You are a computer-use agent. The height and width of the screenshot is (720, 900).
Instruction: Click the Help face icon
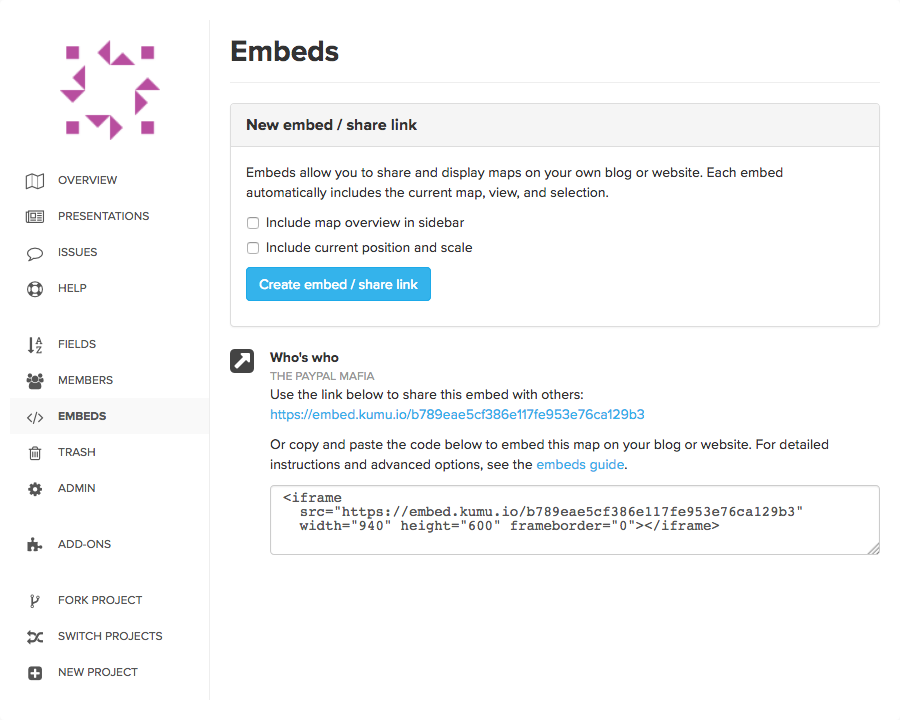pyautogui.click(x=34, y=288)
